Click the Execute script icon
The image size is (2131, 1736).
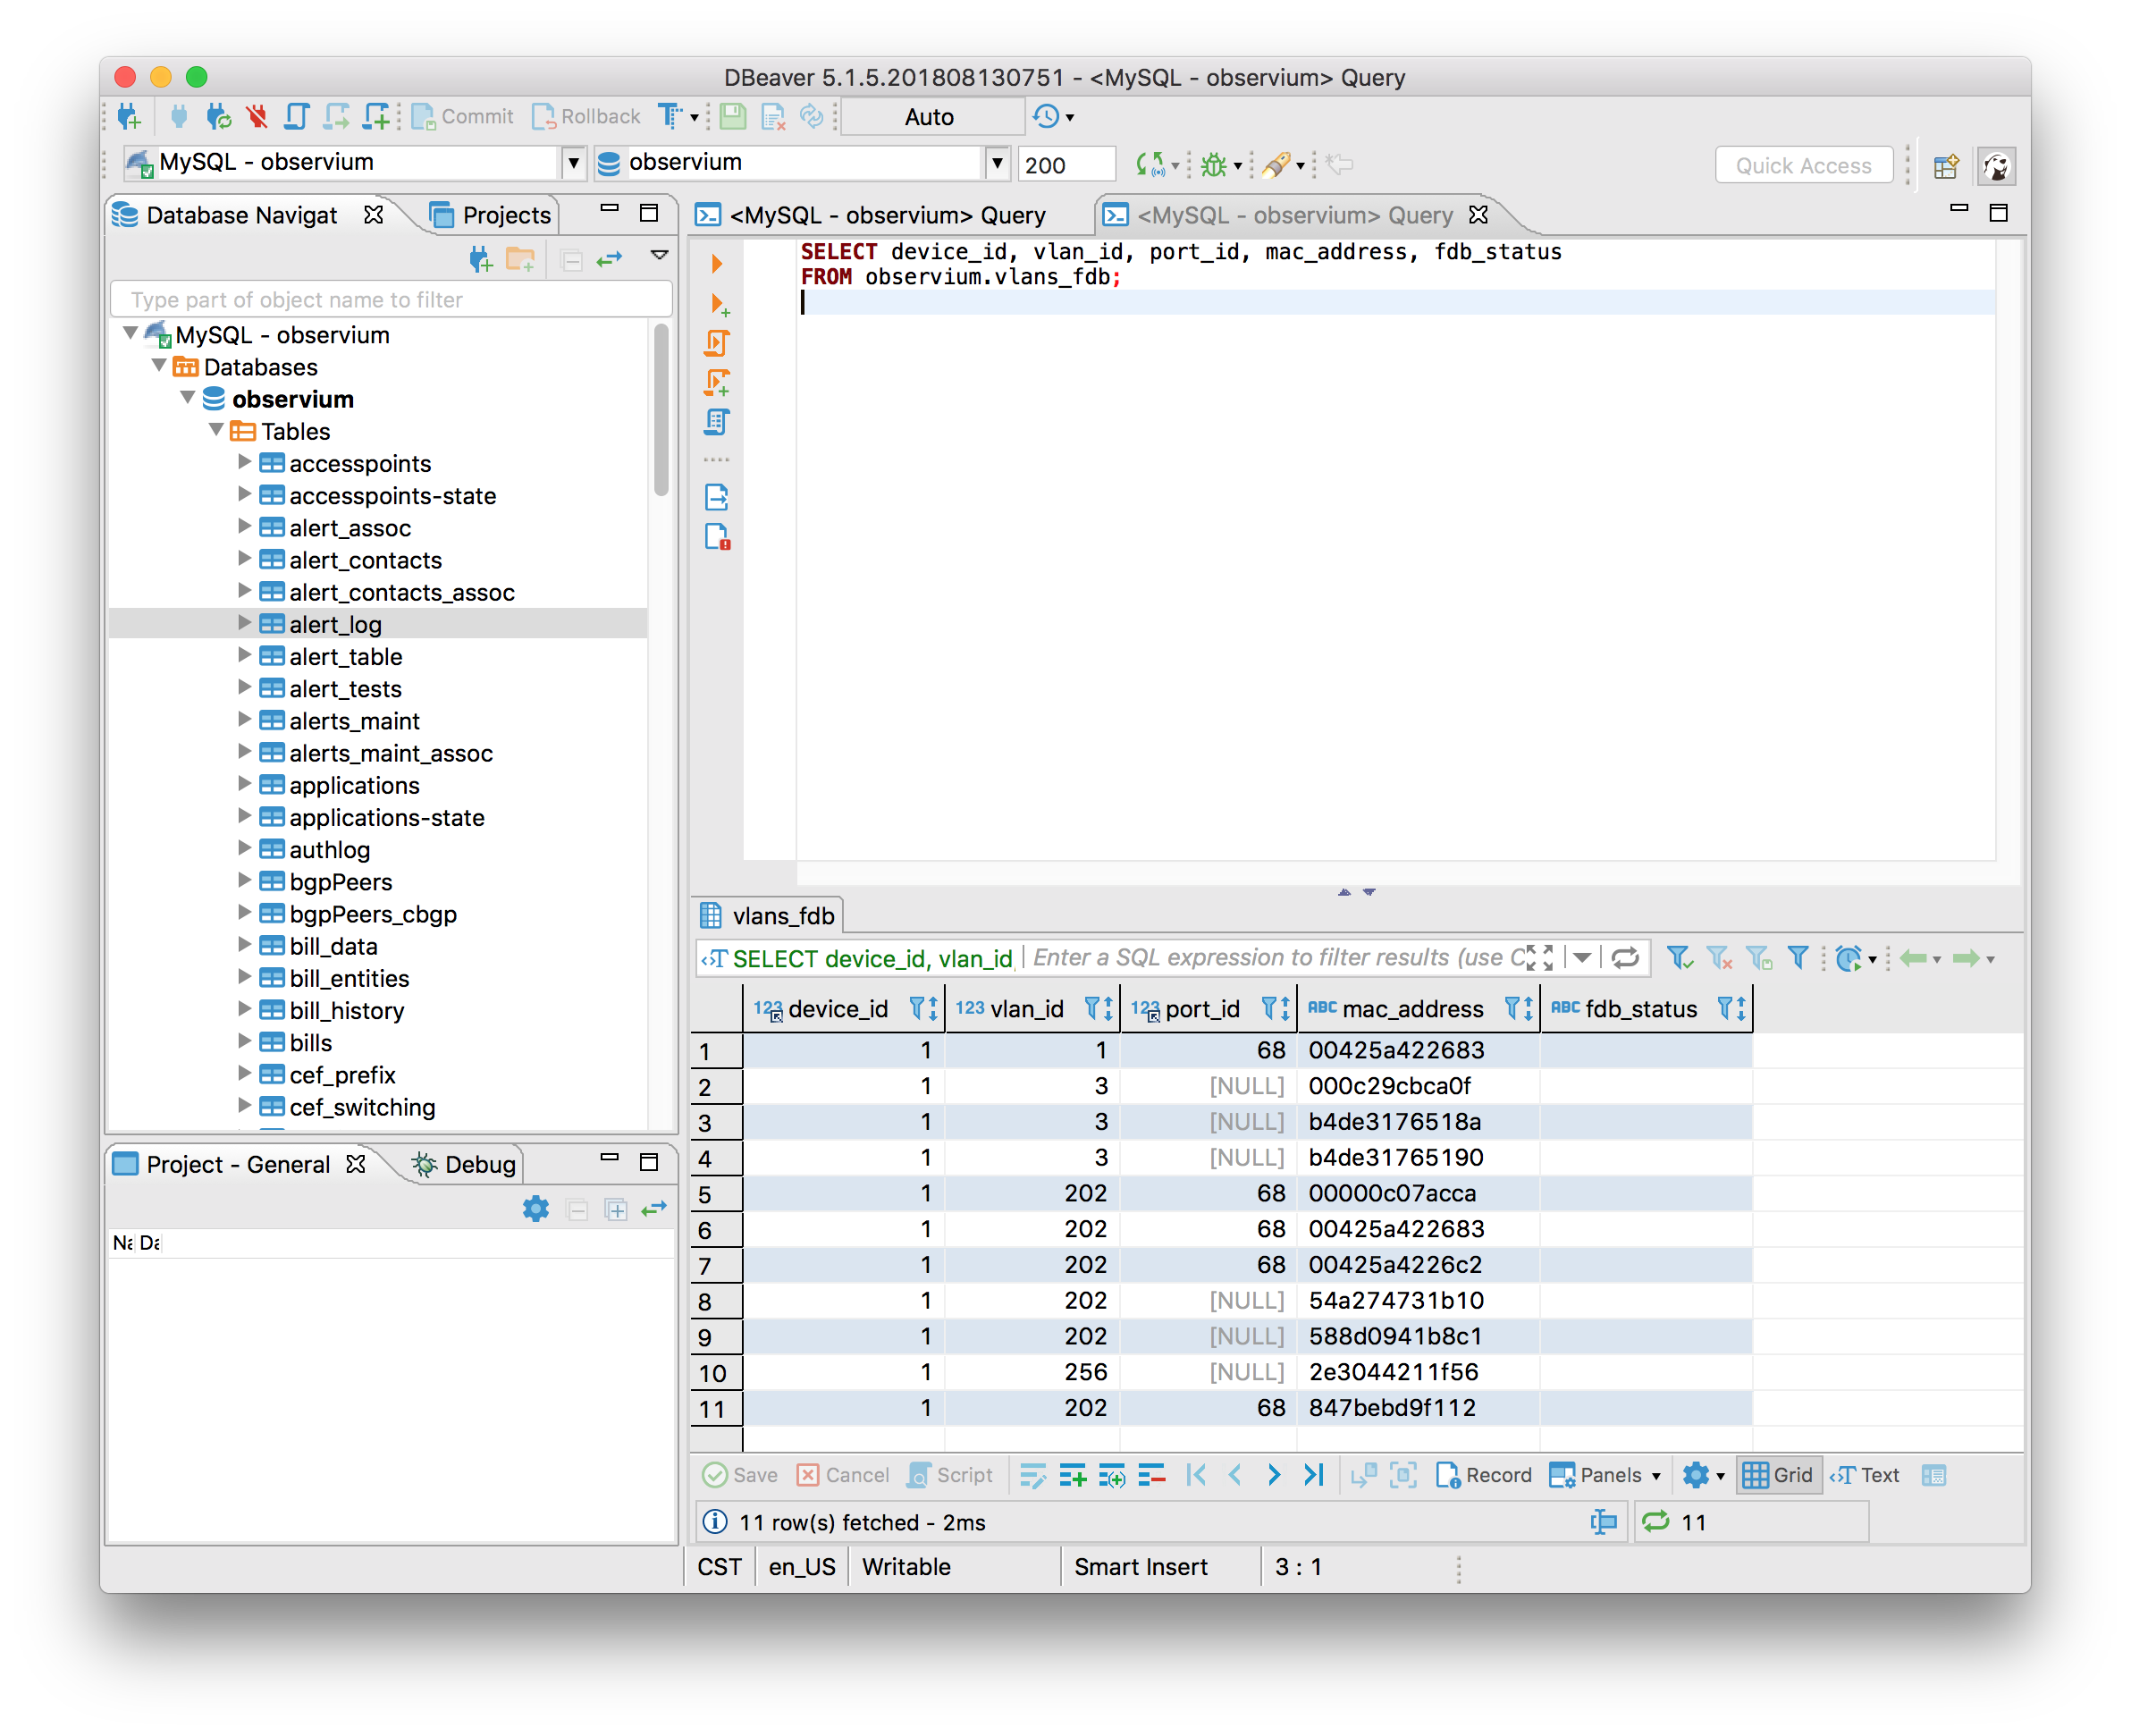click(x=717, y=343)
